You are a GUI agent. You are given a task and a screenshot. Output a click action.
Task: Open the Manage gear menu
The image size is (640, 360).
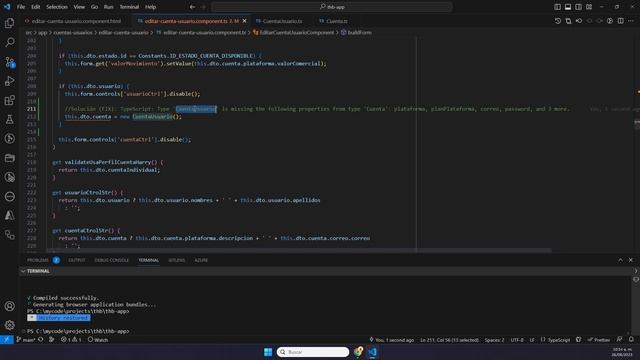[x=9, y=325]
